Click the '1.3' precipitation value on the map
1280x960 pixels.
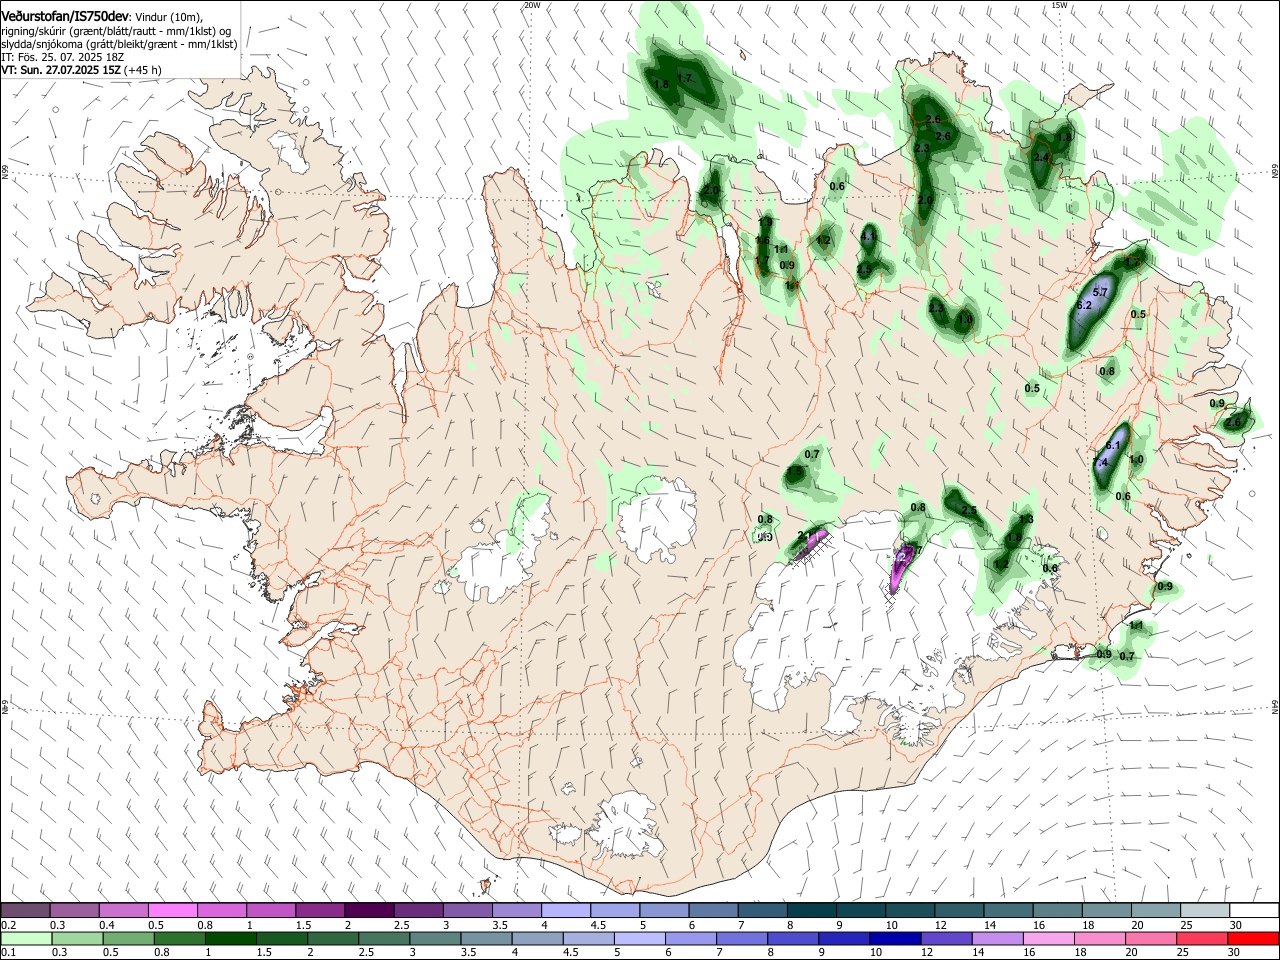[x=1025, y=519]
